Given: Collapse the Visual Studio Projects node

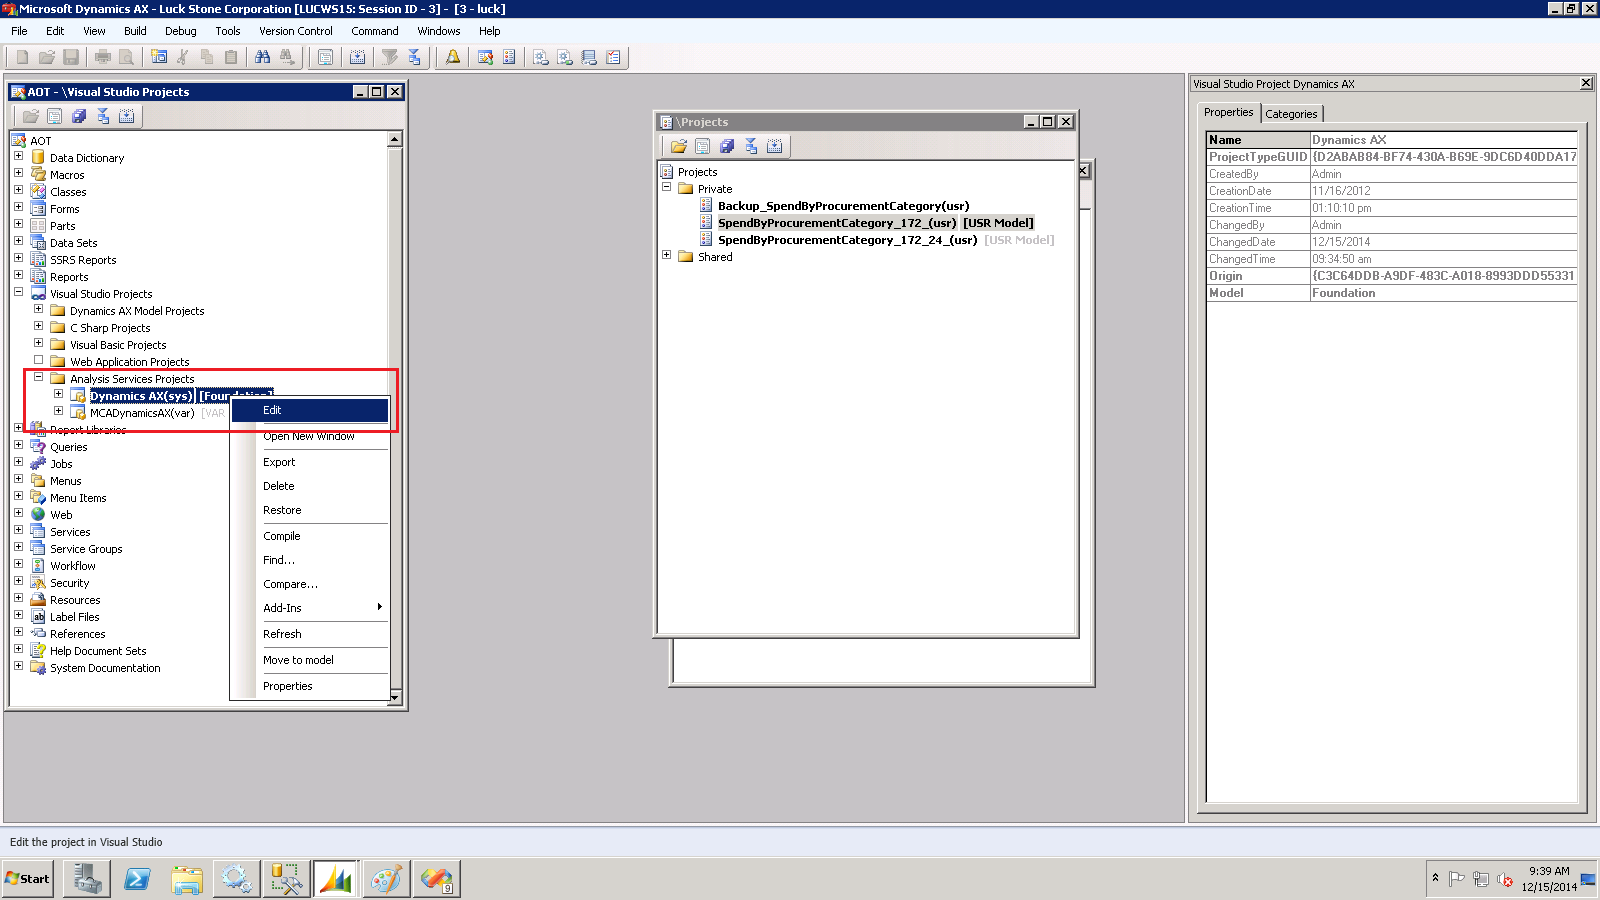Looking at the screenshot, I should (18, 293).
